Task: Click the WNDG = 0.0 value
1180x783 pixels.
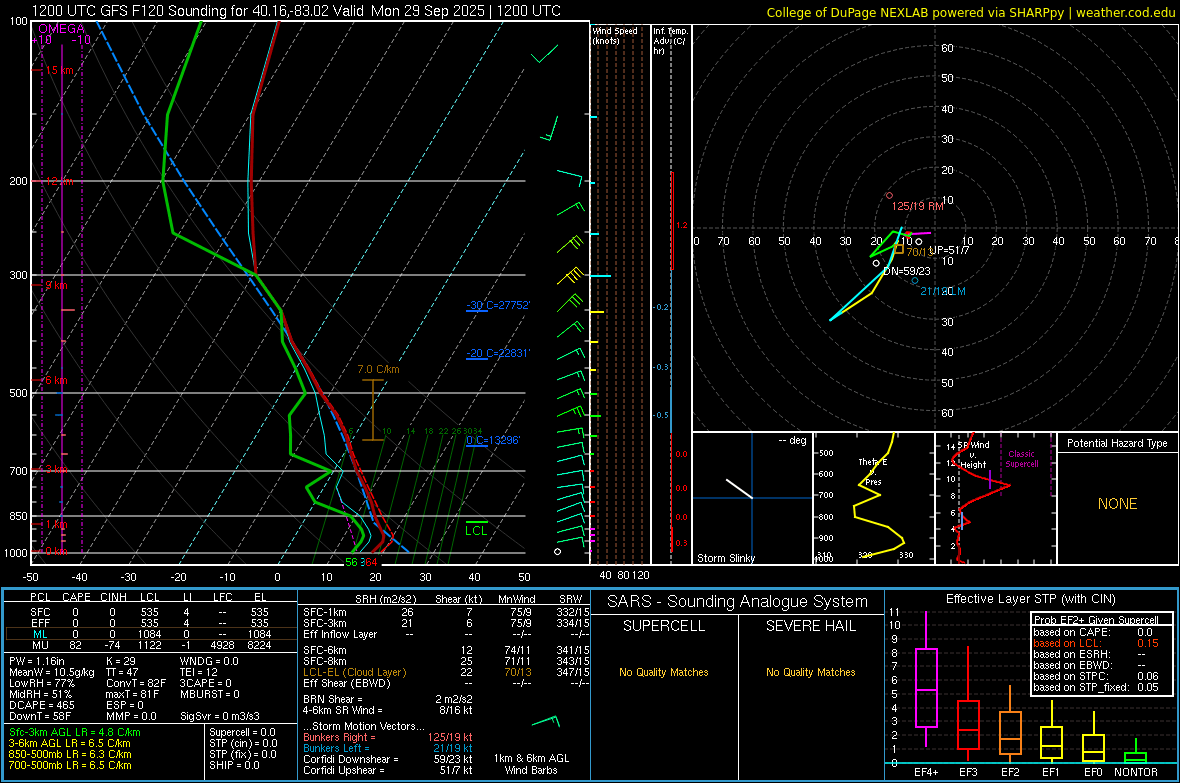Action: click(209, 661)
